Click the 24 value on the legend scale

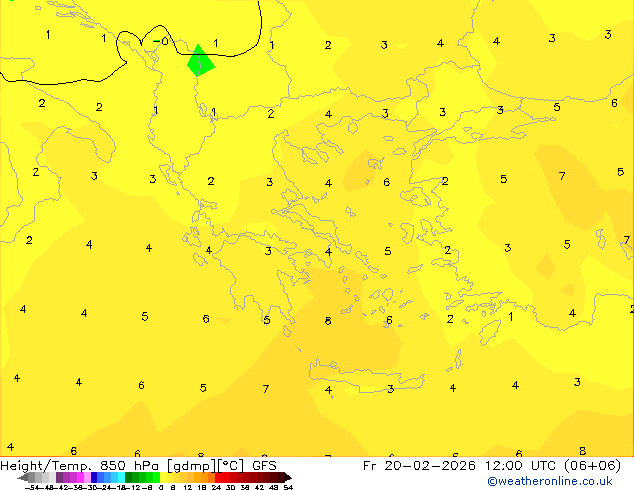(x=216, y=487)
